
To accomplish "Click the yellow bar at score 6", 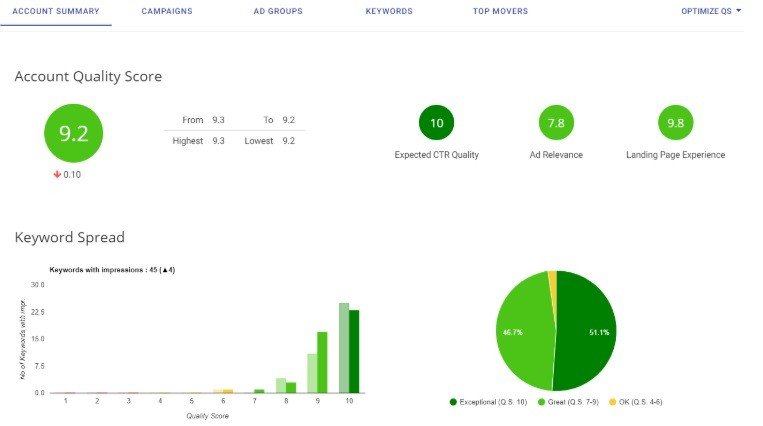I will pyautogui.click(x=228, y=391).
